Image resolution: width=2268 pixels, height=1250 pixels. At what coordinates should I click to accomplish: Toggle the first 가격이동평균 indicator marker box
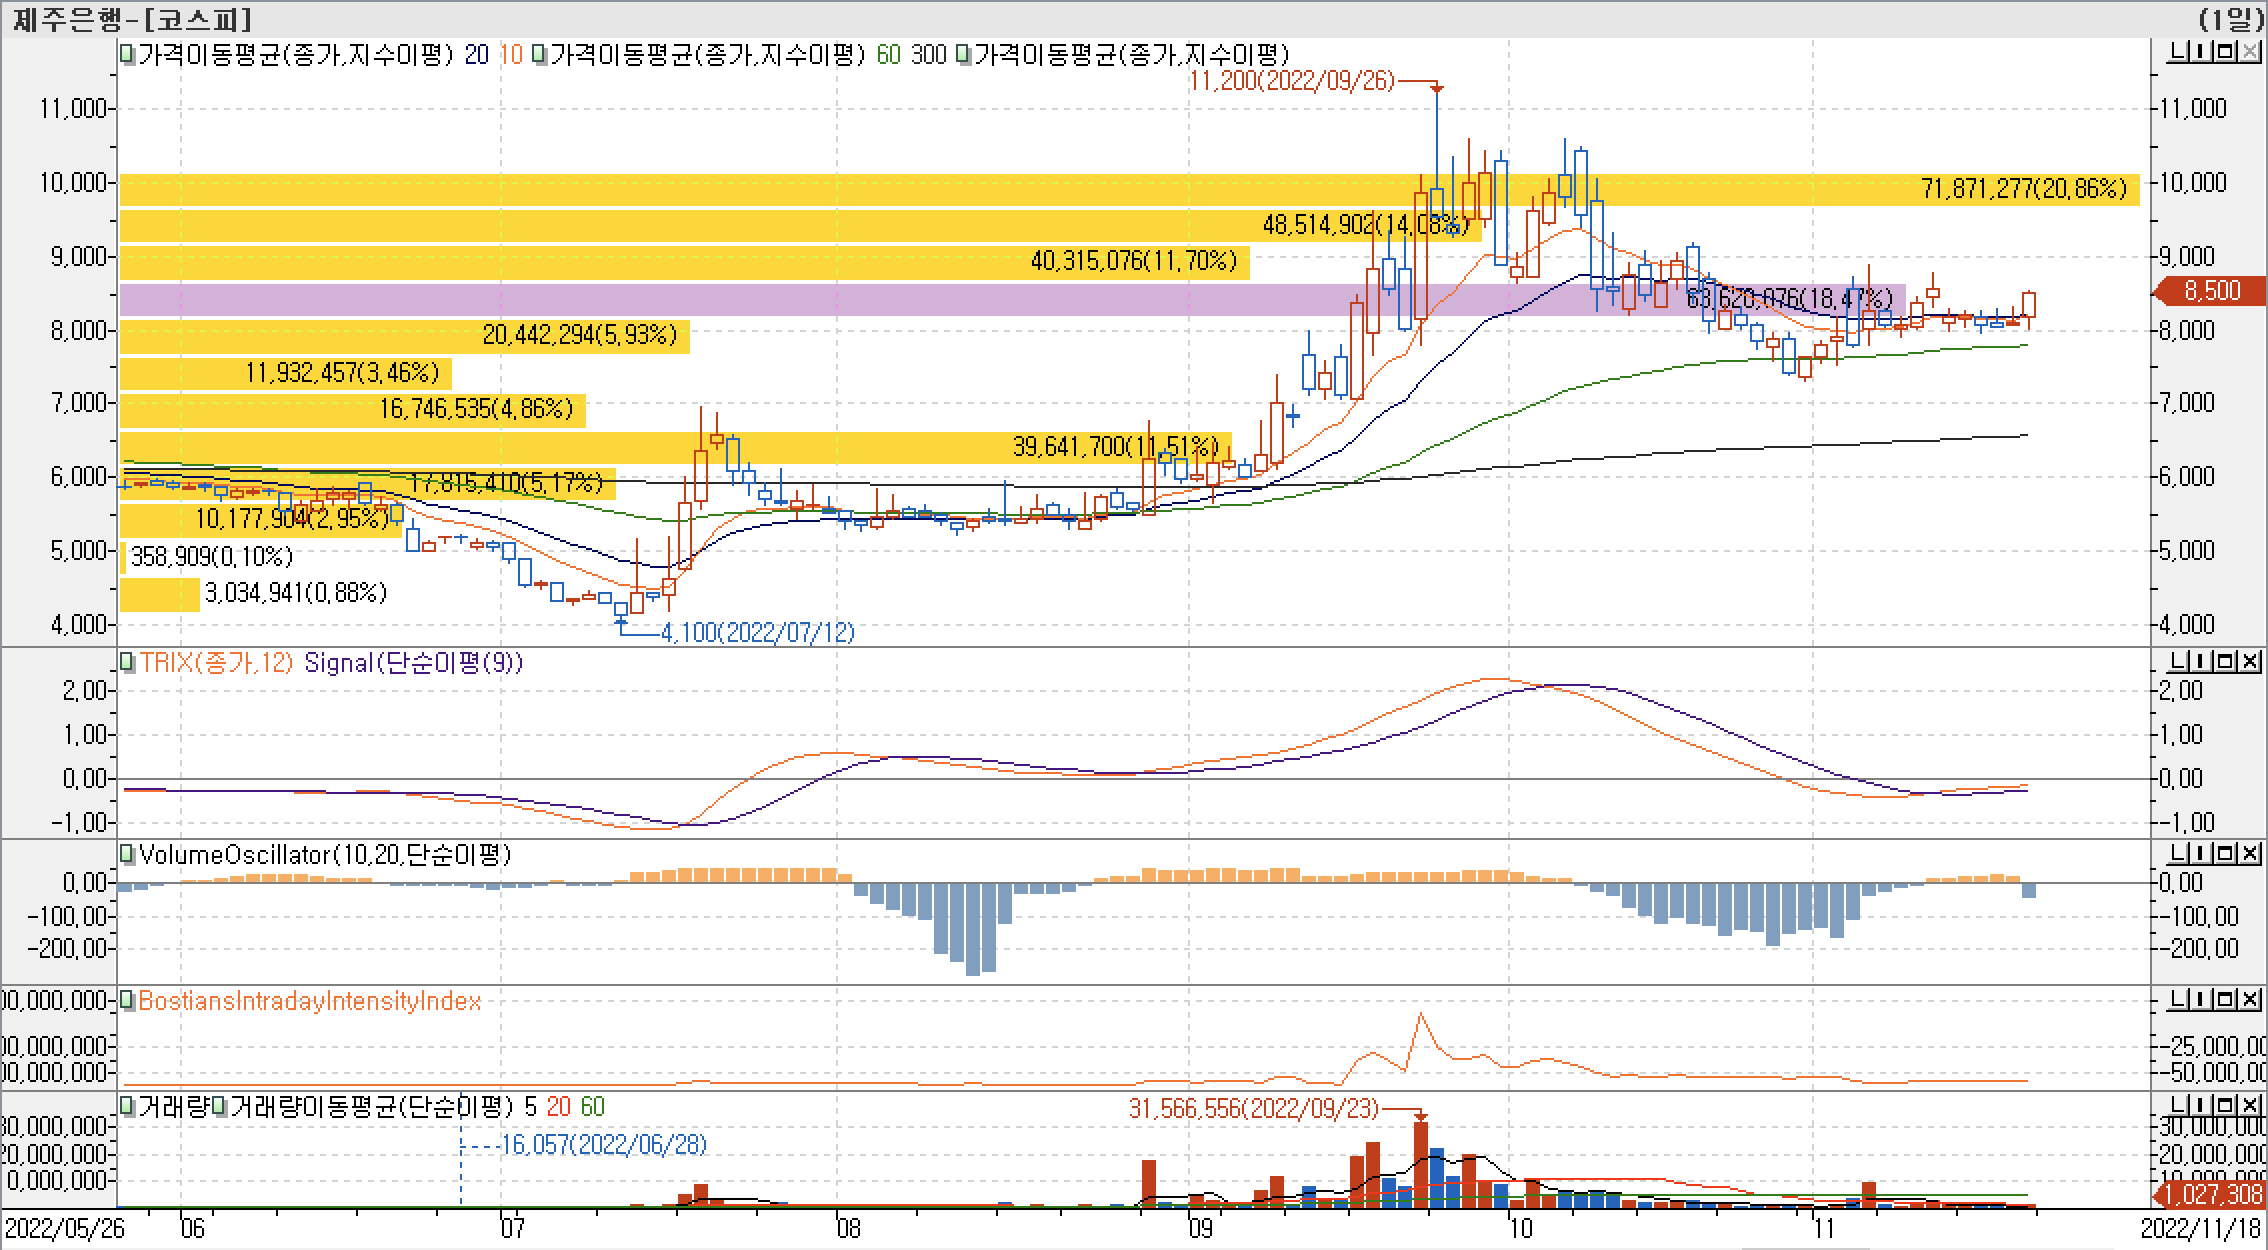[x=127, y=54]
